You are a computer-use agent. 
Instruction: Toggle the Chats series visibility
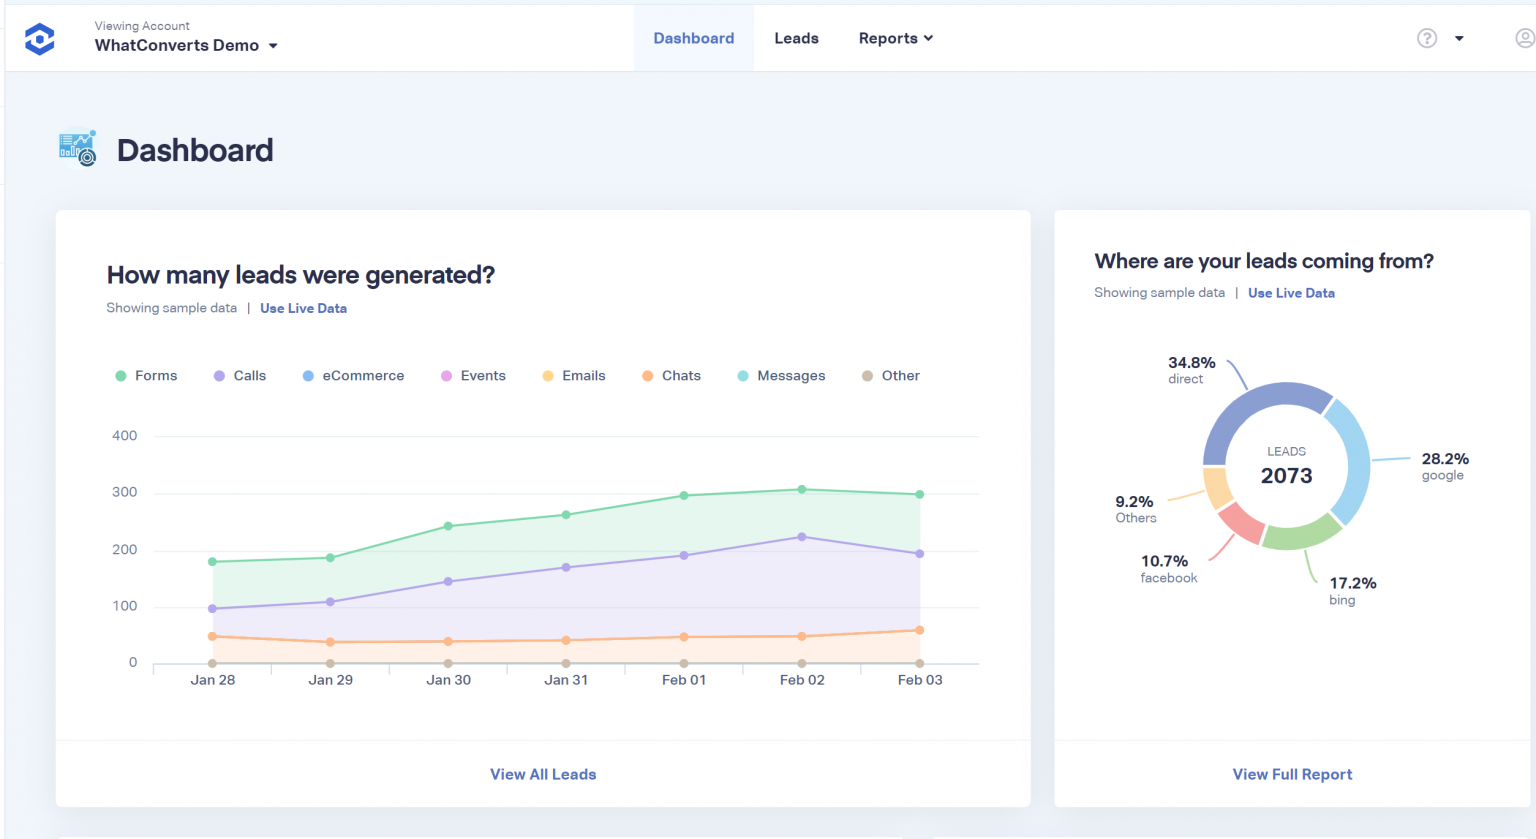670,375
